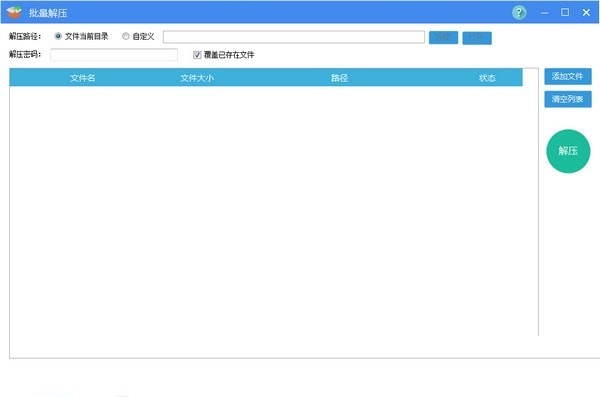The width and height of the screenshot is (600, 397).
Task: Click the app logo in the title bar
Action: (14, 13)
